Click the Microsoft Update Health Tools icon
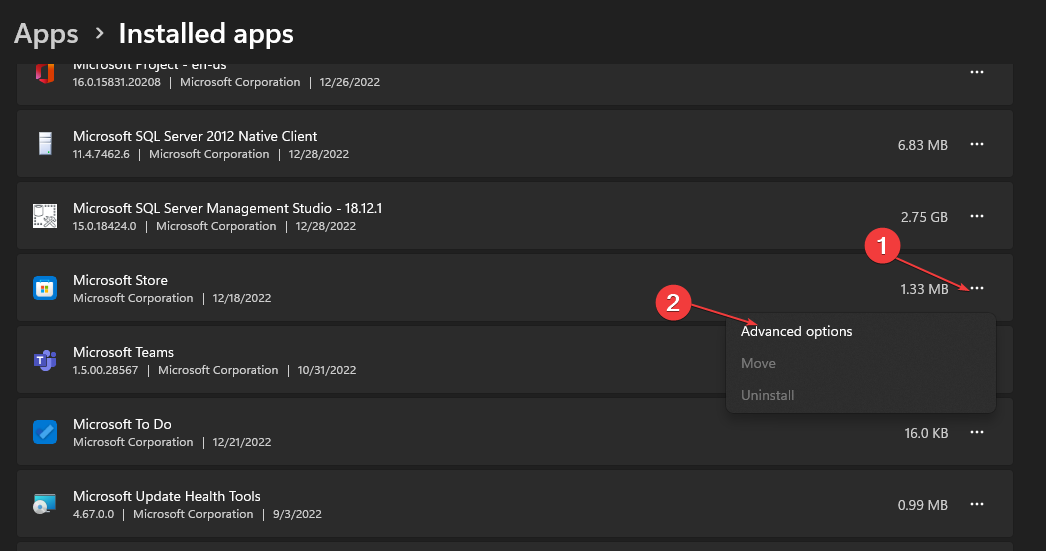This screenshot has width=1046, height=551. click(x=45, y=504)
